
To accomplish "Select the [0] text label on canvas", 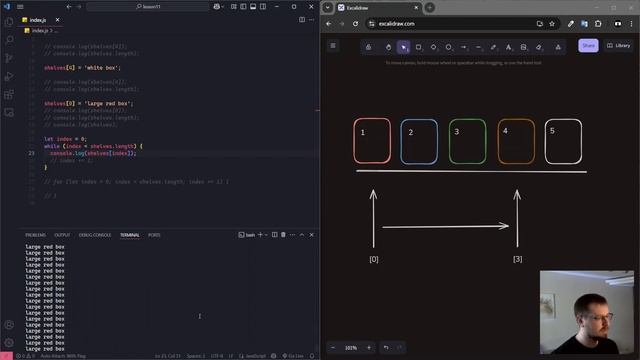I will [374, 259].
